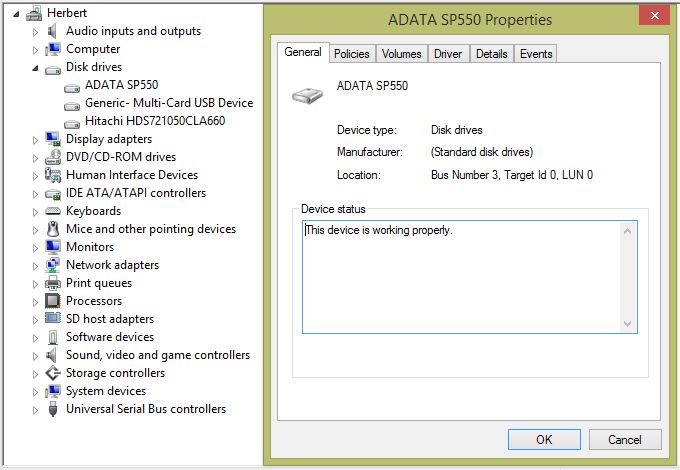Image resolution: width=680 pixels, height=470 pixels.
Task: Select the DVD/CD-ROM drives label
Action: point(121,157)
